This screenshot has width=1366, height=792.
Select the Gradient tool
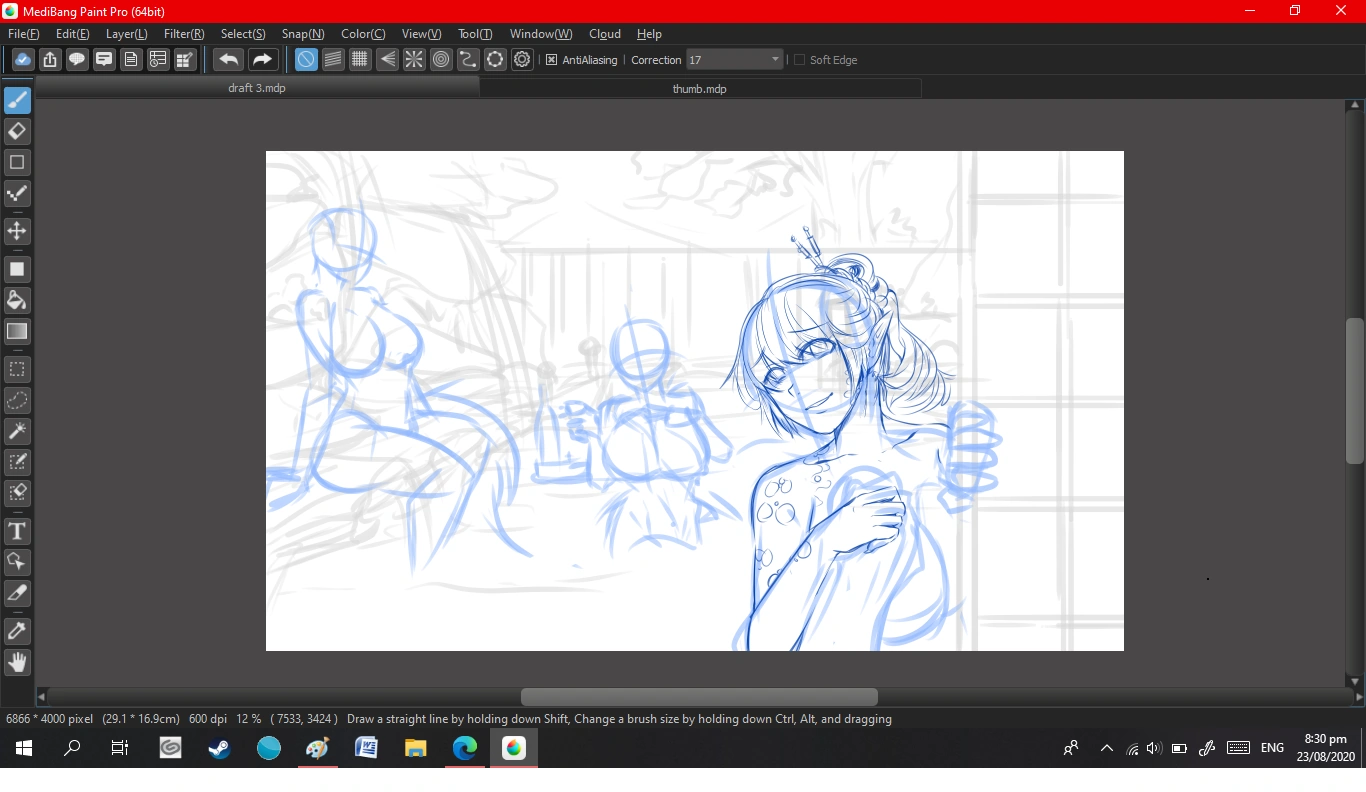point(17,331)
